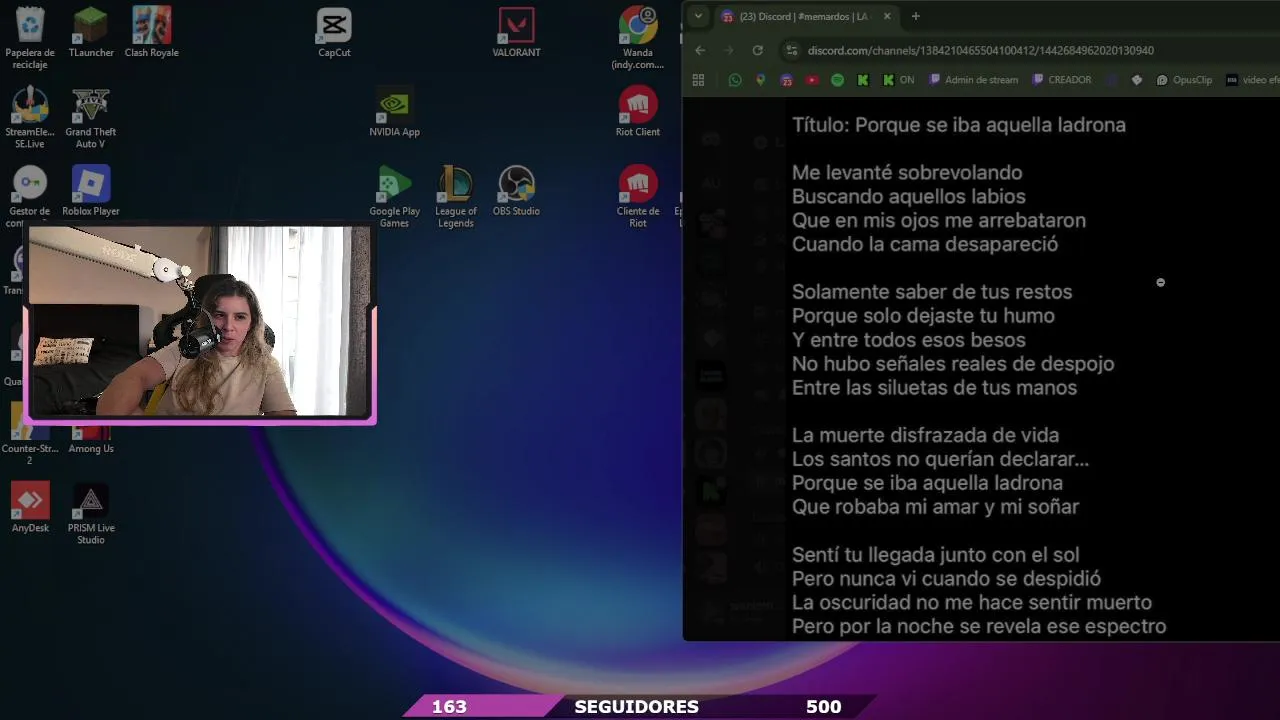Image resolution: width=1280 pixels, height=720 pixels.
Task: Launch Among Us from the desktop
Action: [x=91, y=440]
